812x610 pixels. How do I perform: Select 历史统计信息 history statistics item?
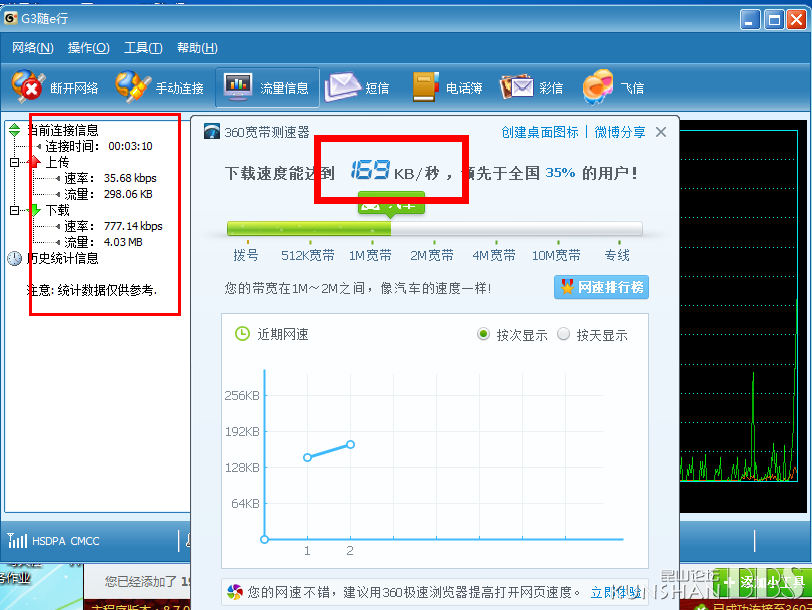click(x=62, y=258)
